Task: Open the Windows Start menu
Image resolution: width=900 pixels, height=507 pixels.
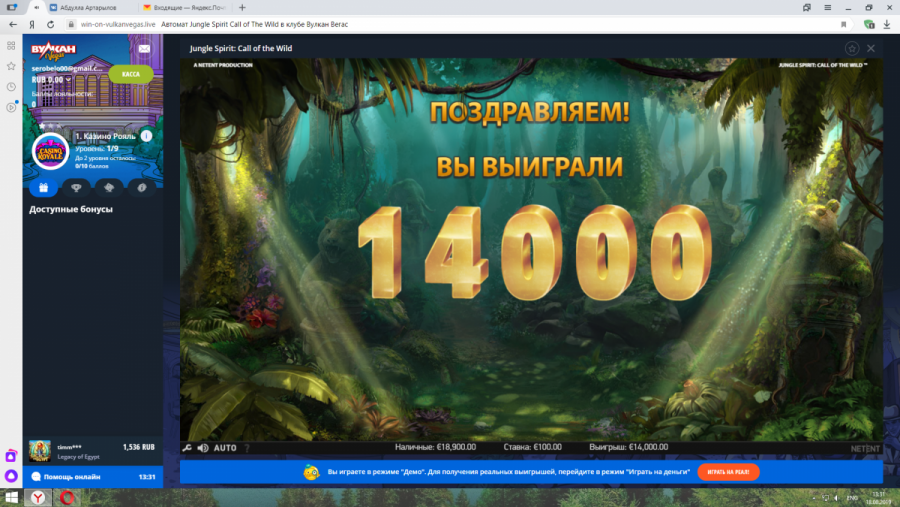Action: (11, 497)
